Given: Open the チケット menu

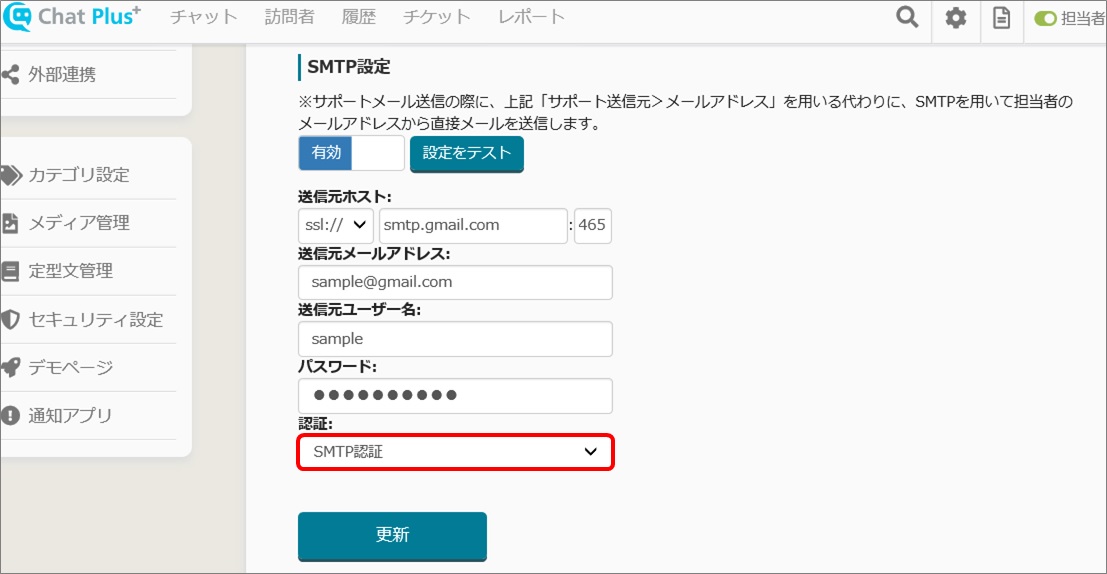Looking at the screenshot, I should pyautogui.click(x=436, y=17).
